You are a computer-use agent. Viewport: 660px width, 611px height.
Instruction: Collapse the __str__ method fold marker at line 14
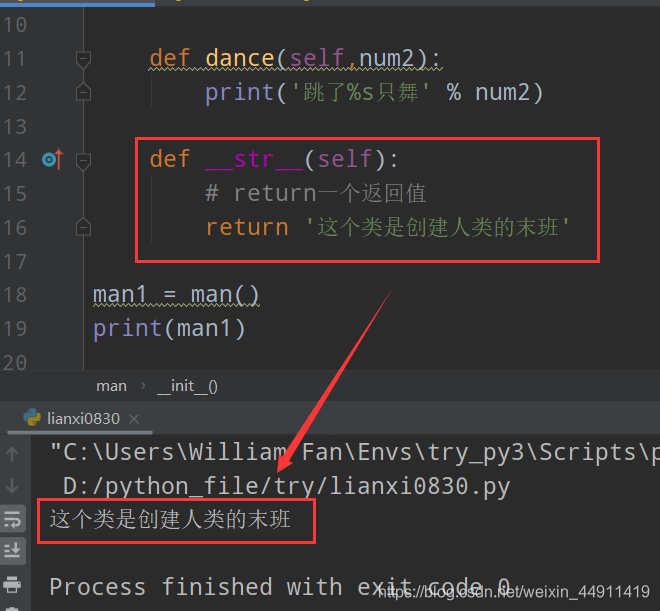(x=83, y=161)
